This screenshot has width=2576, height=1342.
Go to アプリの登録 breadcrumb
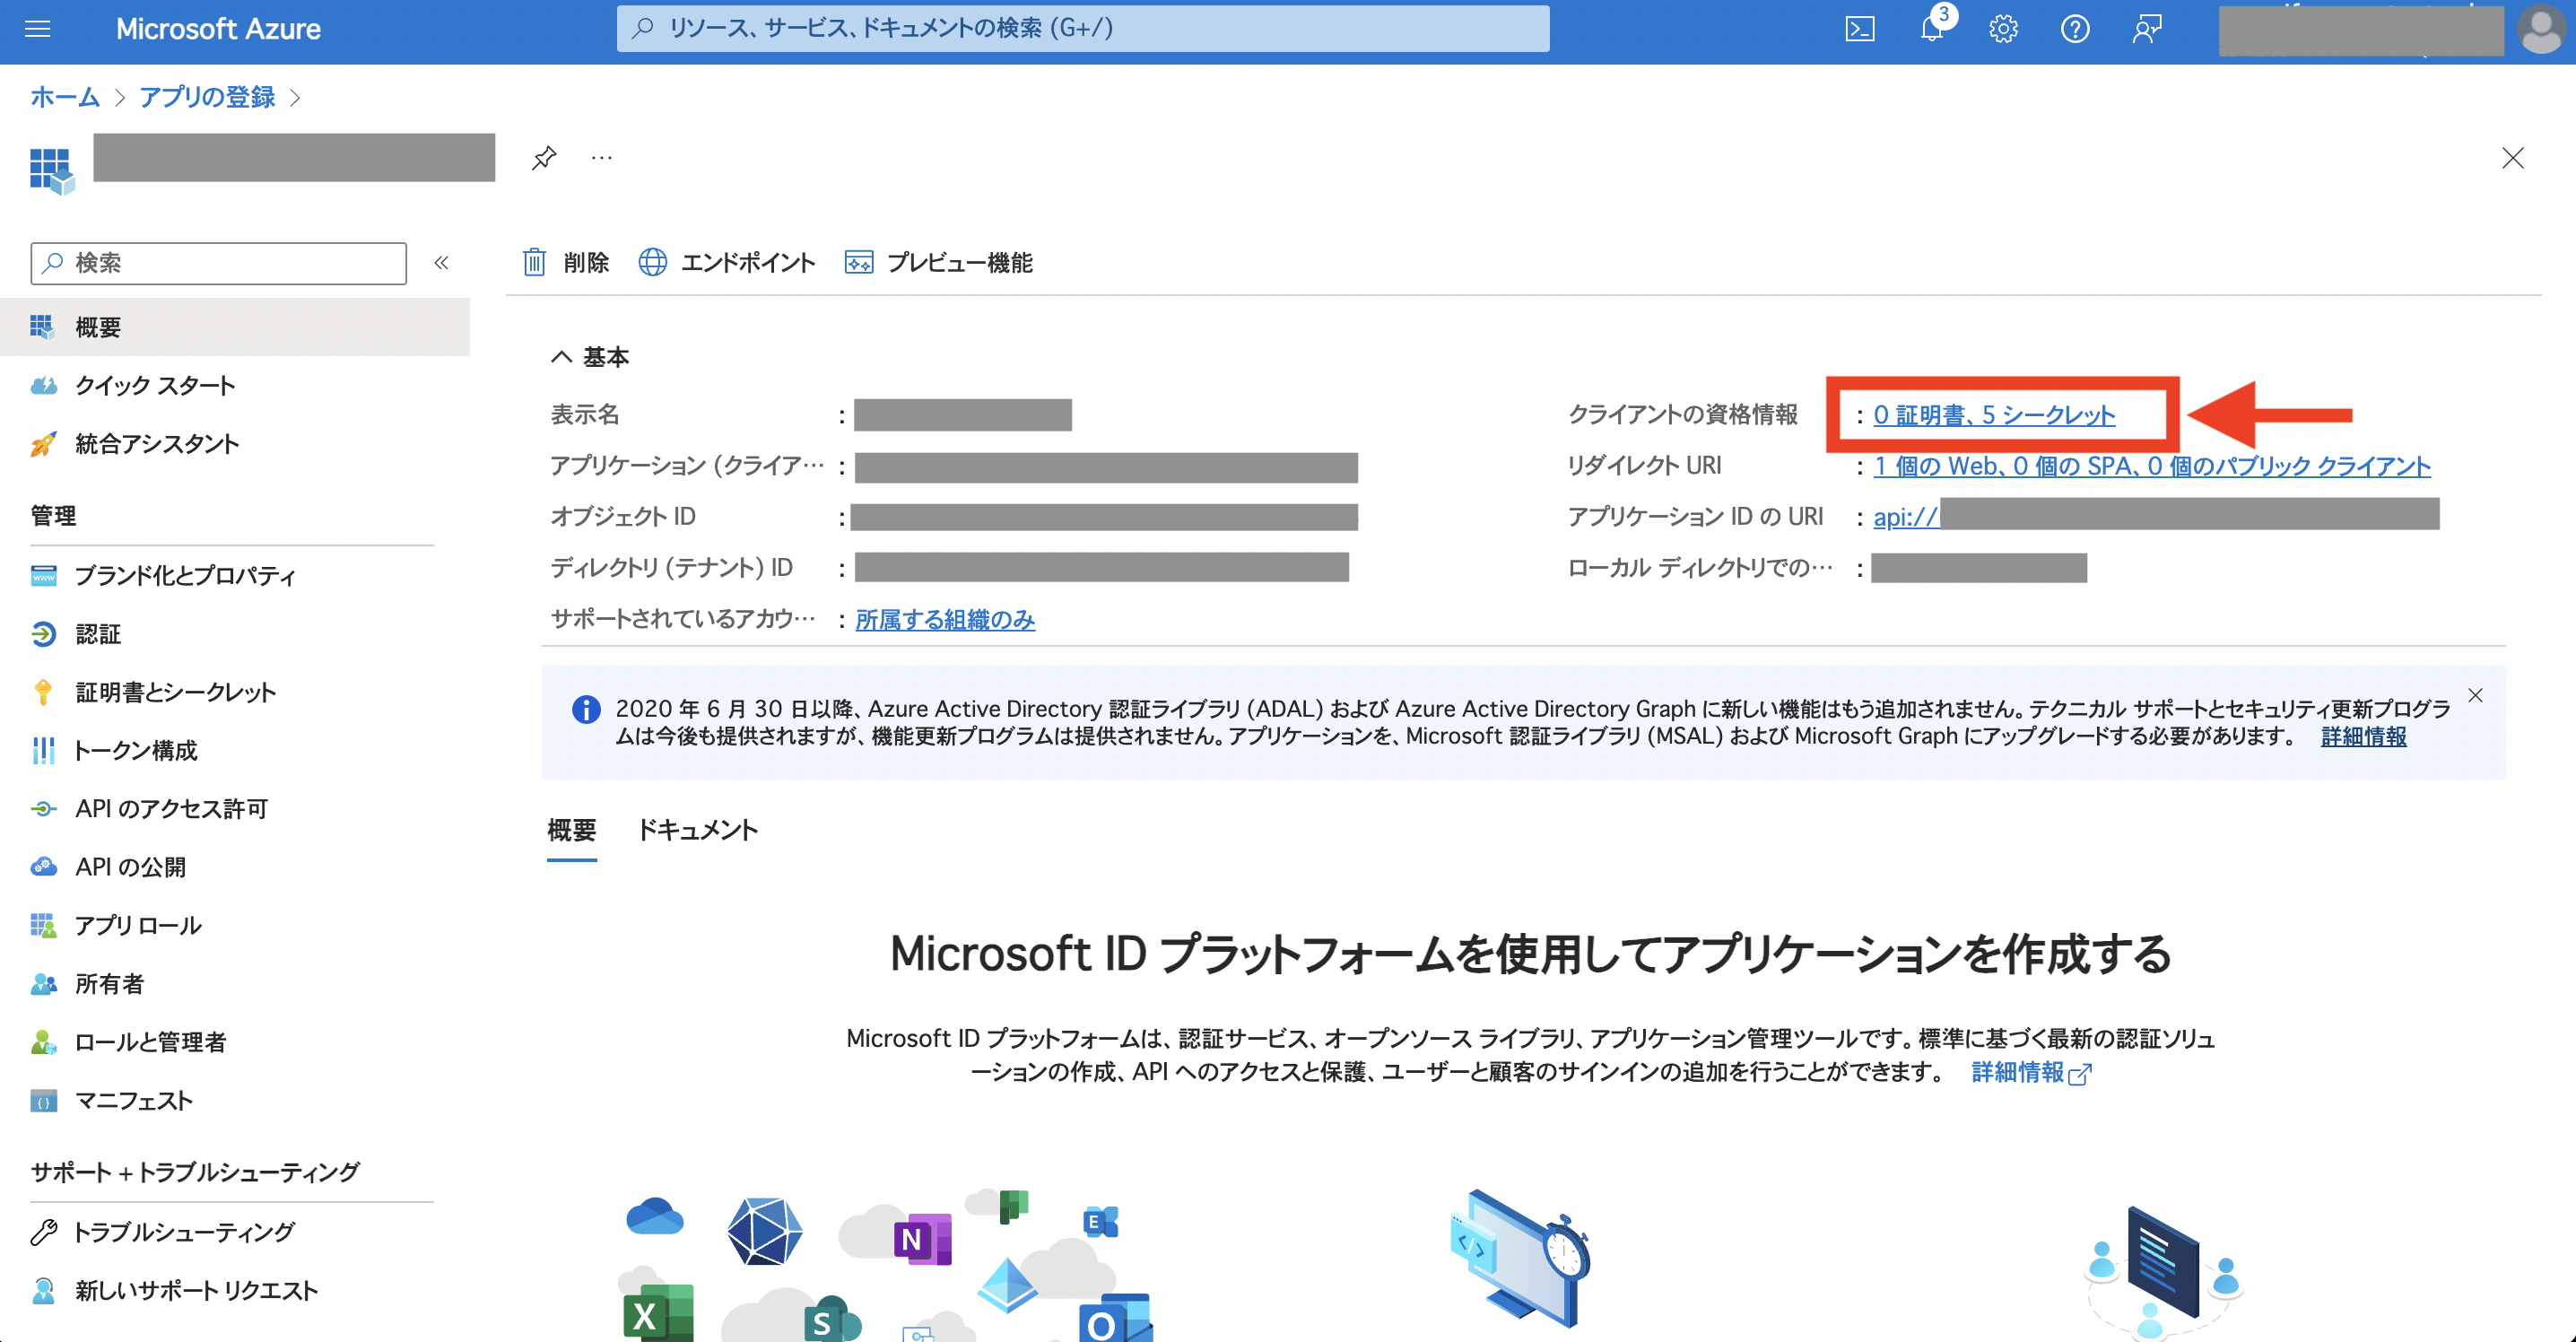point(207,97)
